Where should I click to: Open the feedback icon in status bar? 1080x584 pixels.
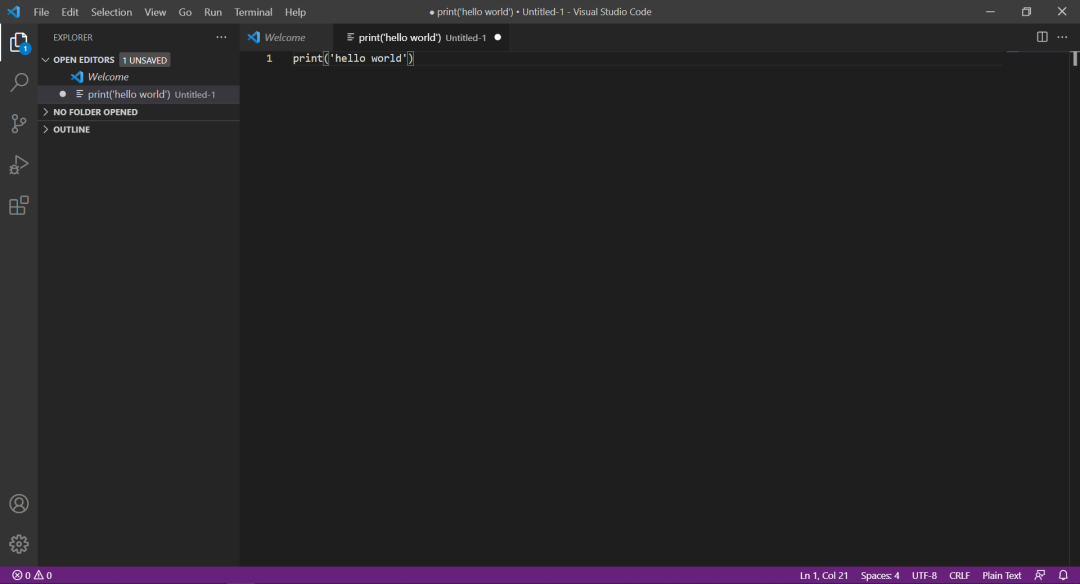click(1040, 575)
